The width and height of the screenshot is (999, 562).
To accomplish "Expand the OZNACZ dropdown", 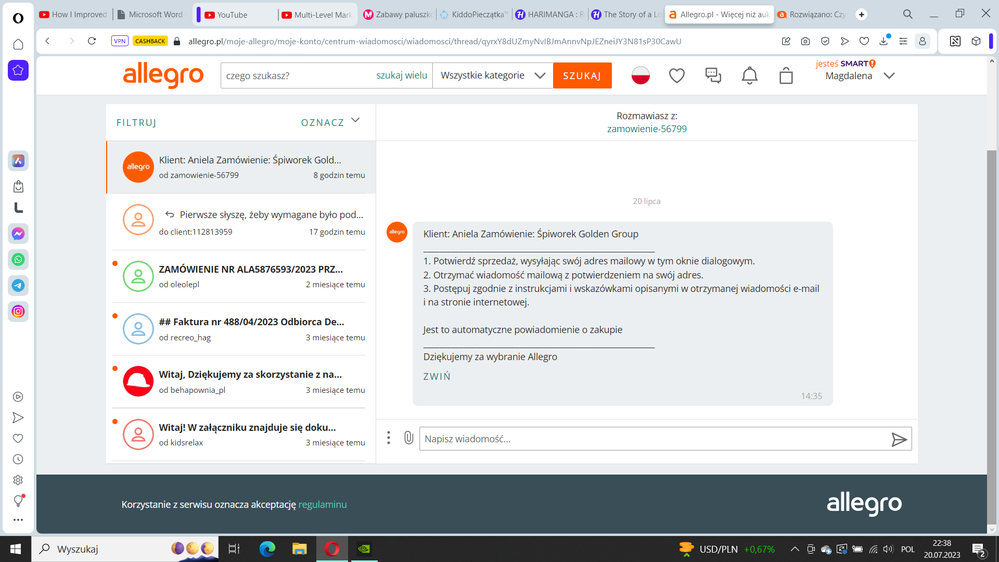I will pos(331,122).
